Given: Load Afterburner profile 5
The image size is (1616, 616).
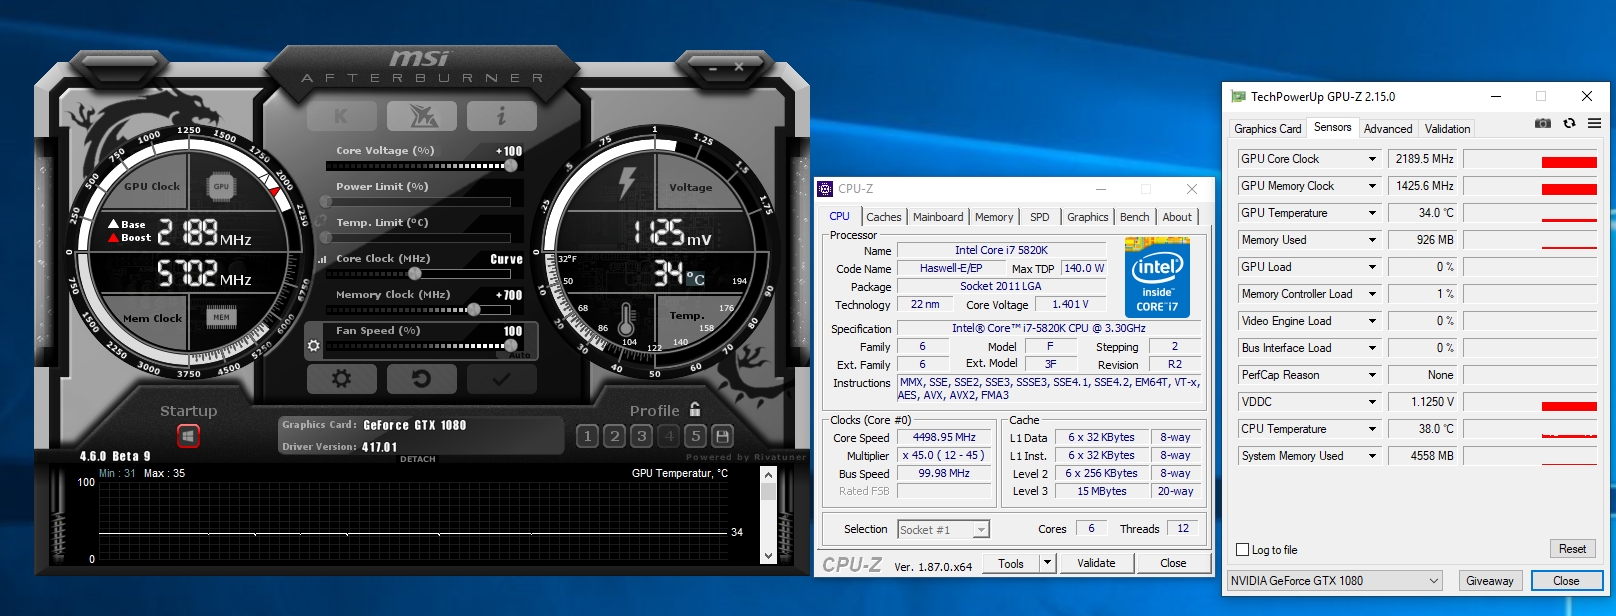Looking at the screenshot, I should [x=696, y=436].
